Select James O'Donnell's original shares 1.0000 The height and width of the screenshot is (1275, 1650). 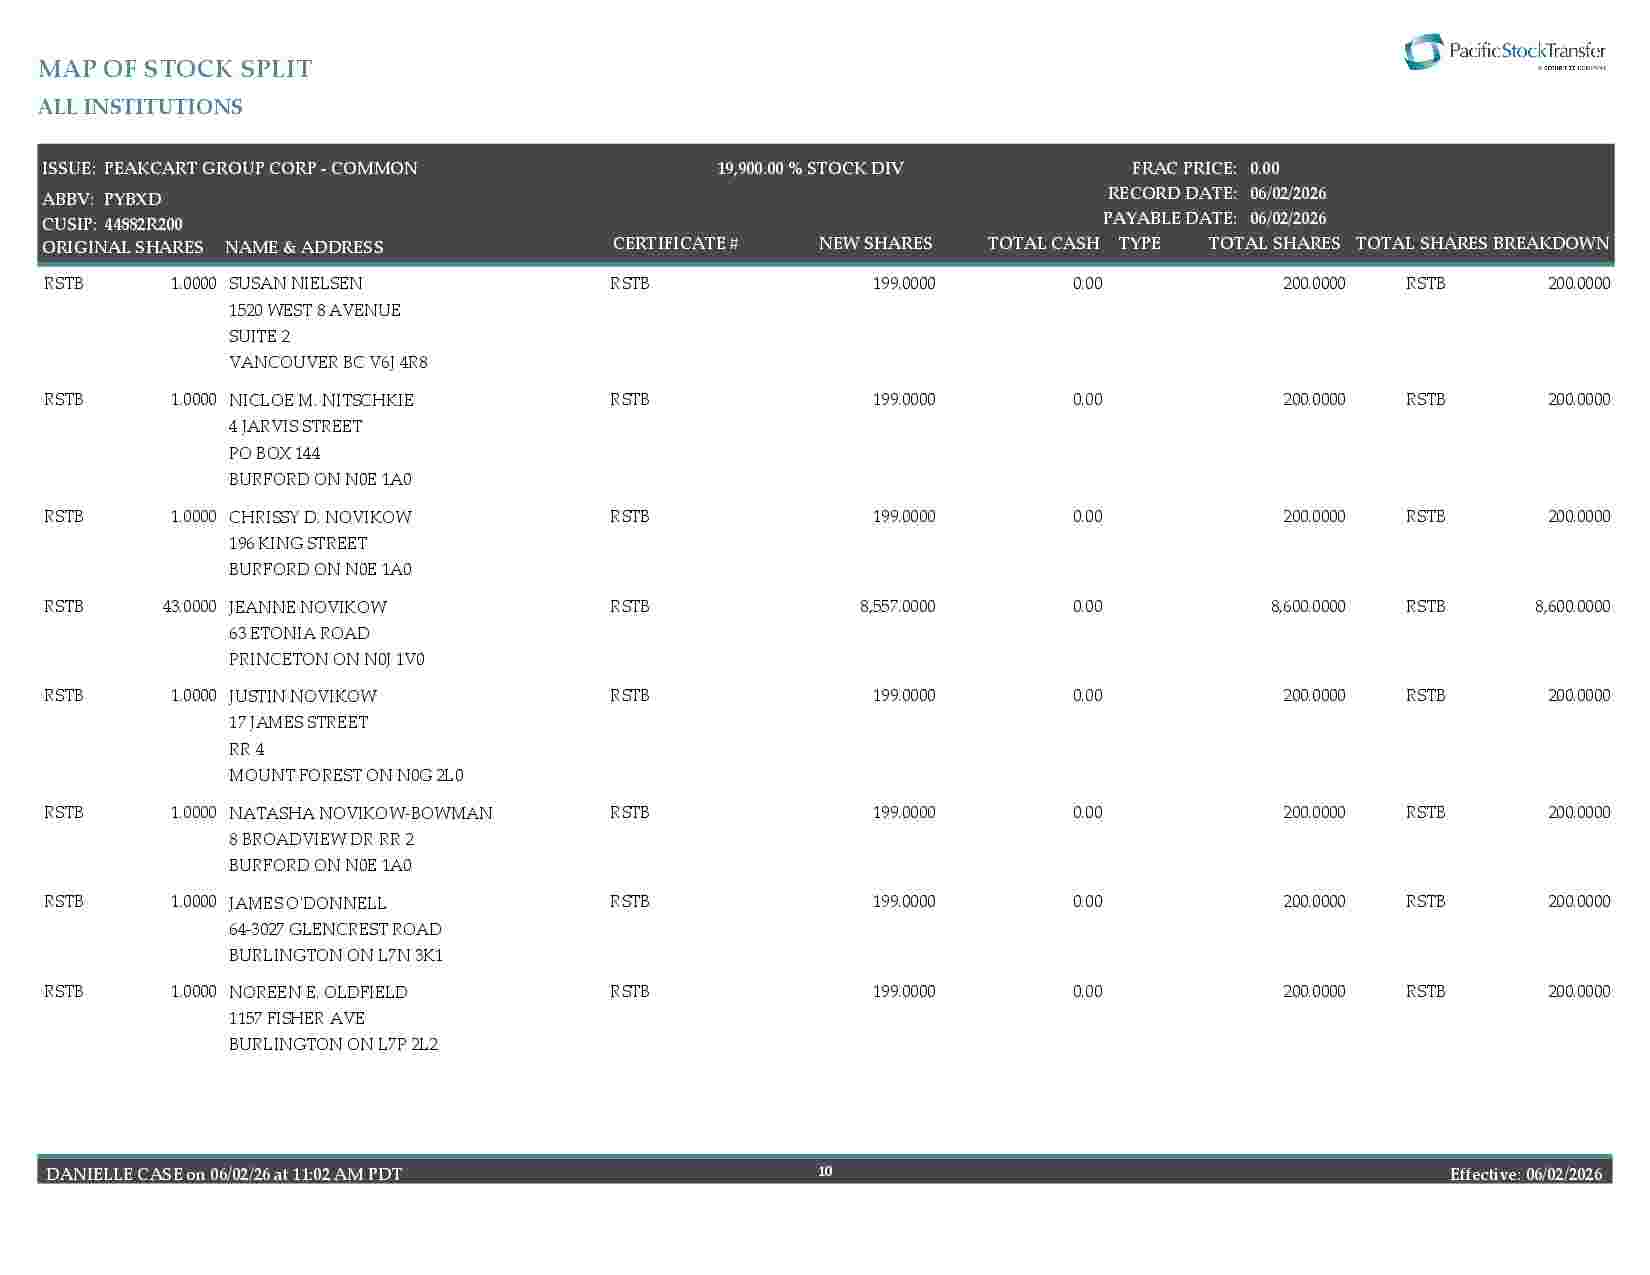click(193, 901)
